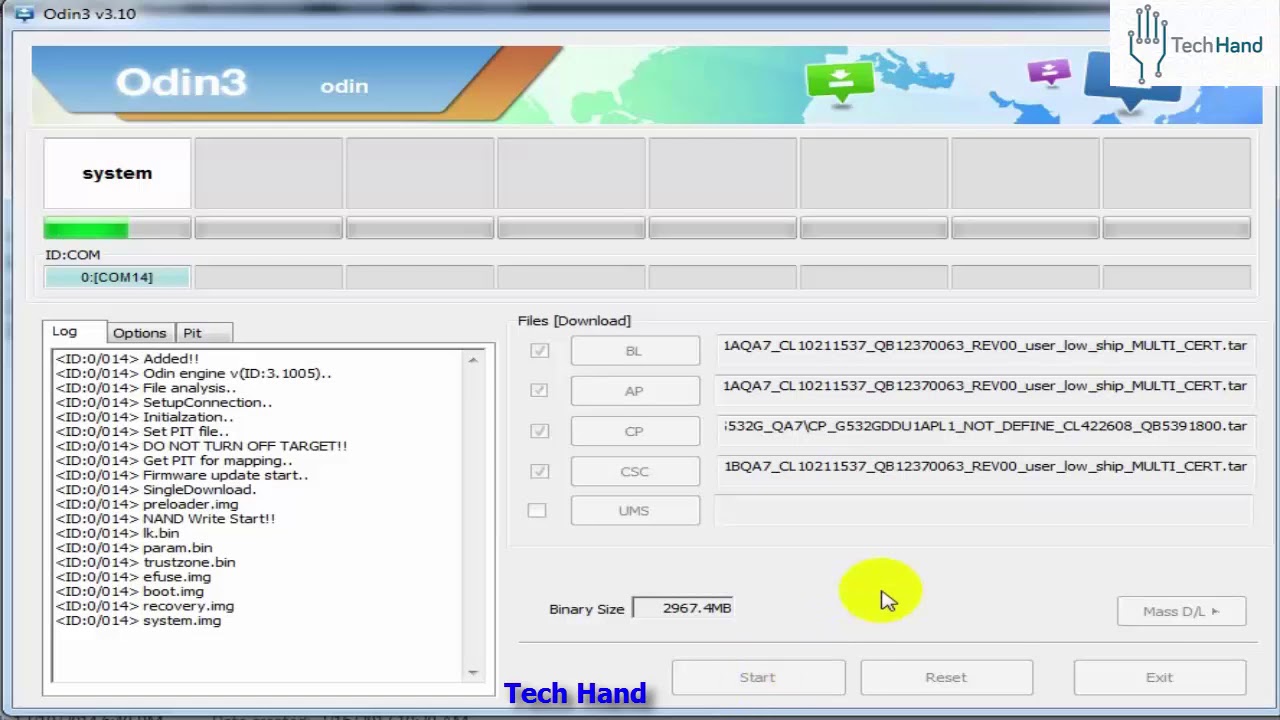Click the CSC file browse button

click(x=635, y=471)
